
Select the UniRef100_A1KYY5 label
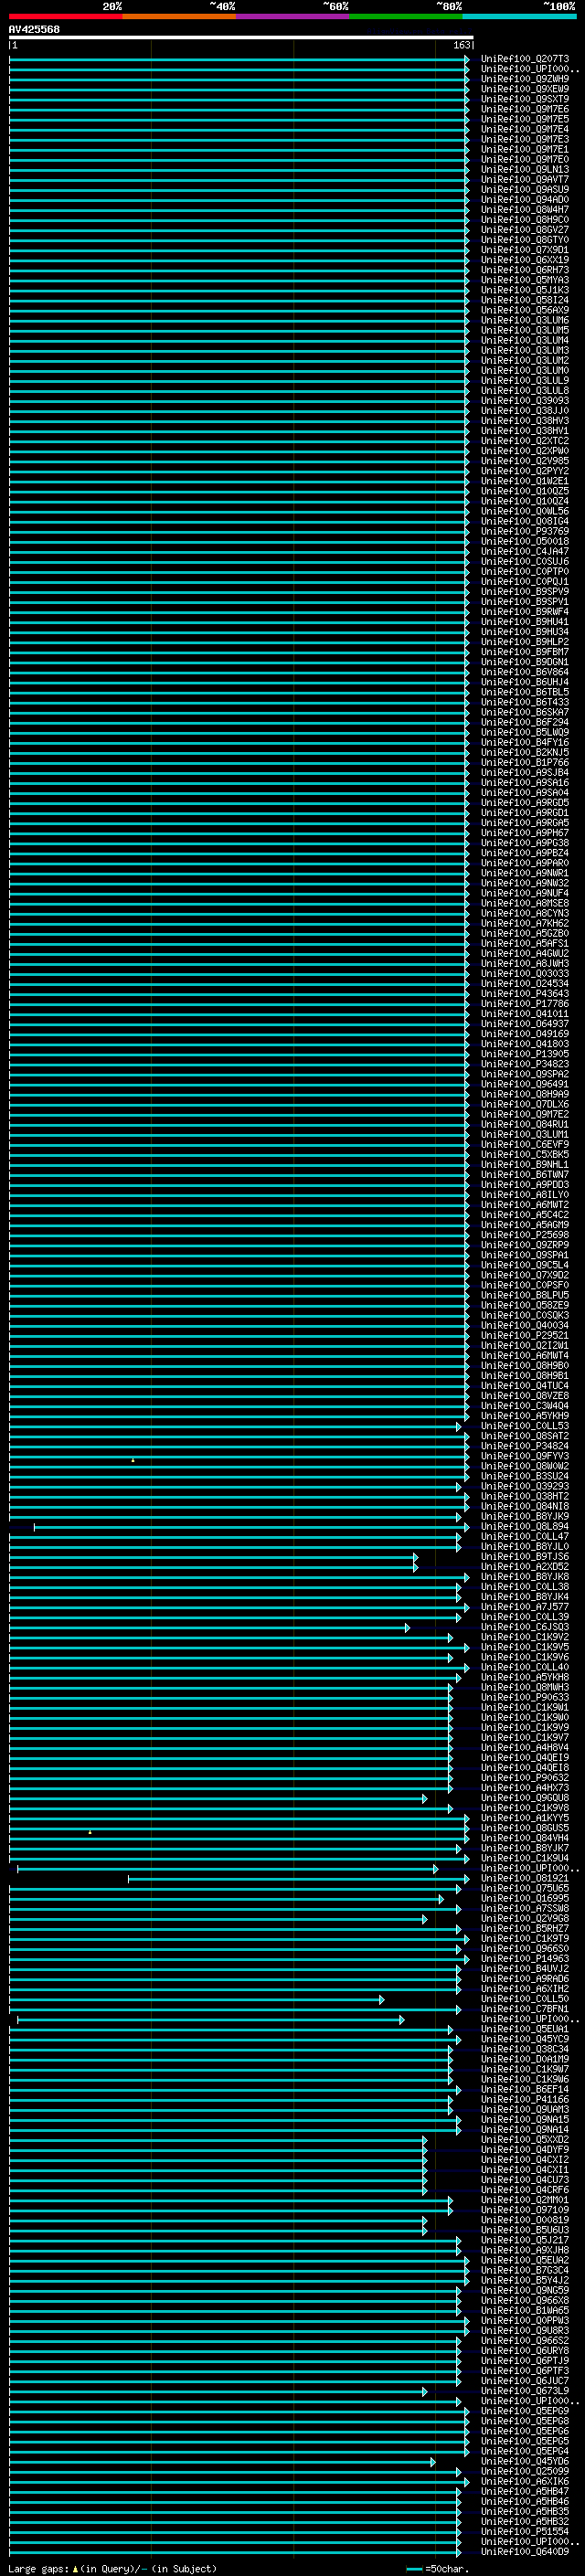click(525, 1818)
